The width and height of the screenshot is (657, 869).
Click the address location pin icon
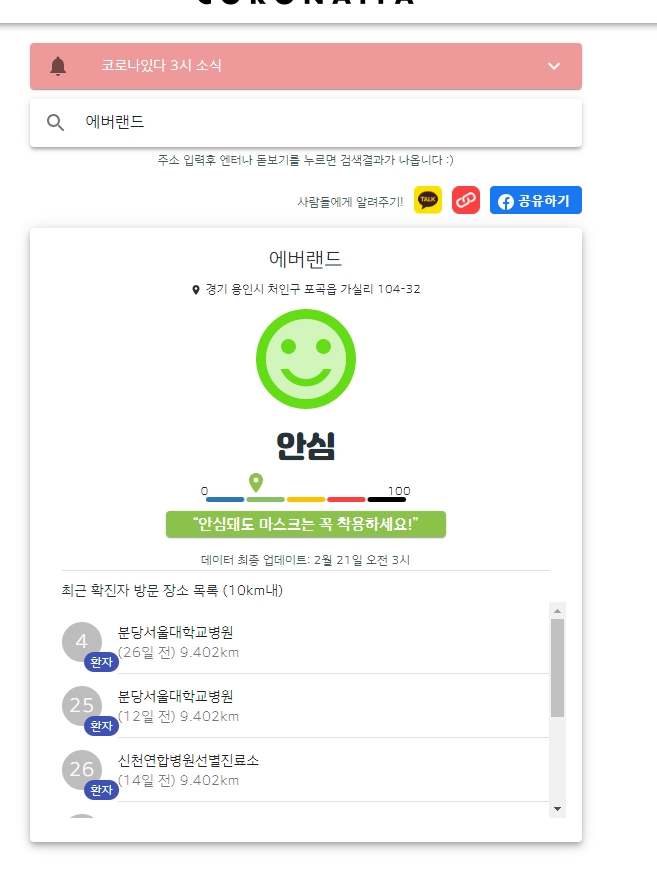(196, 290)
